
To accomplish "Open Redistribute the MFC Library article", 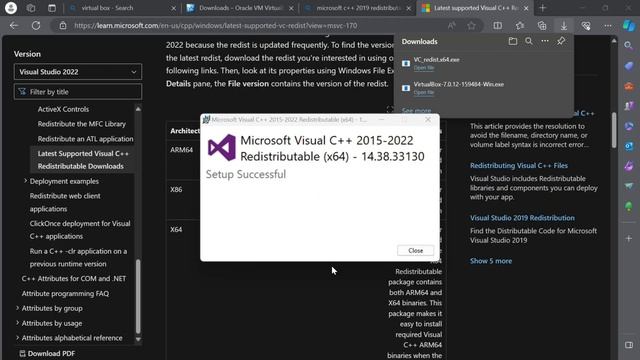I will click(x=82, y=124).
